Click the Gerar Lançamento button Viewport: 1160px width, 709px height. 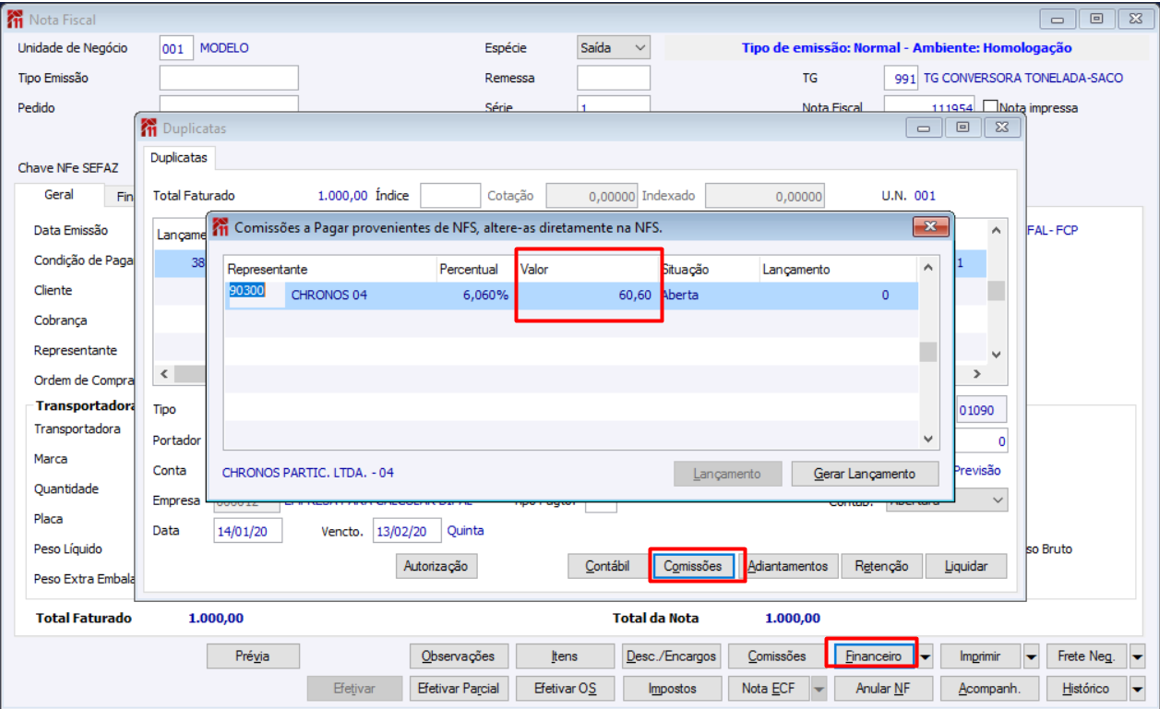(x=864, y=474)
